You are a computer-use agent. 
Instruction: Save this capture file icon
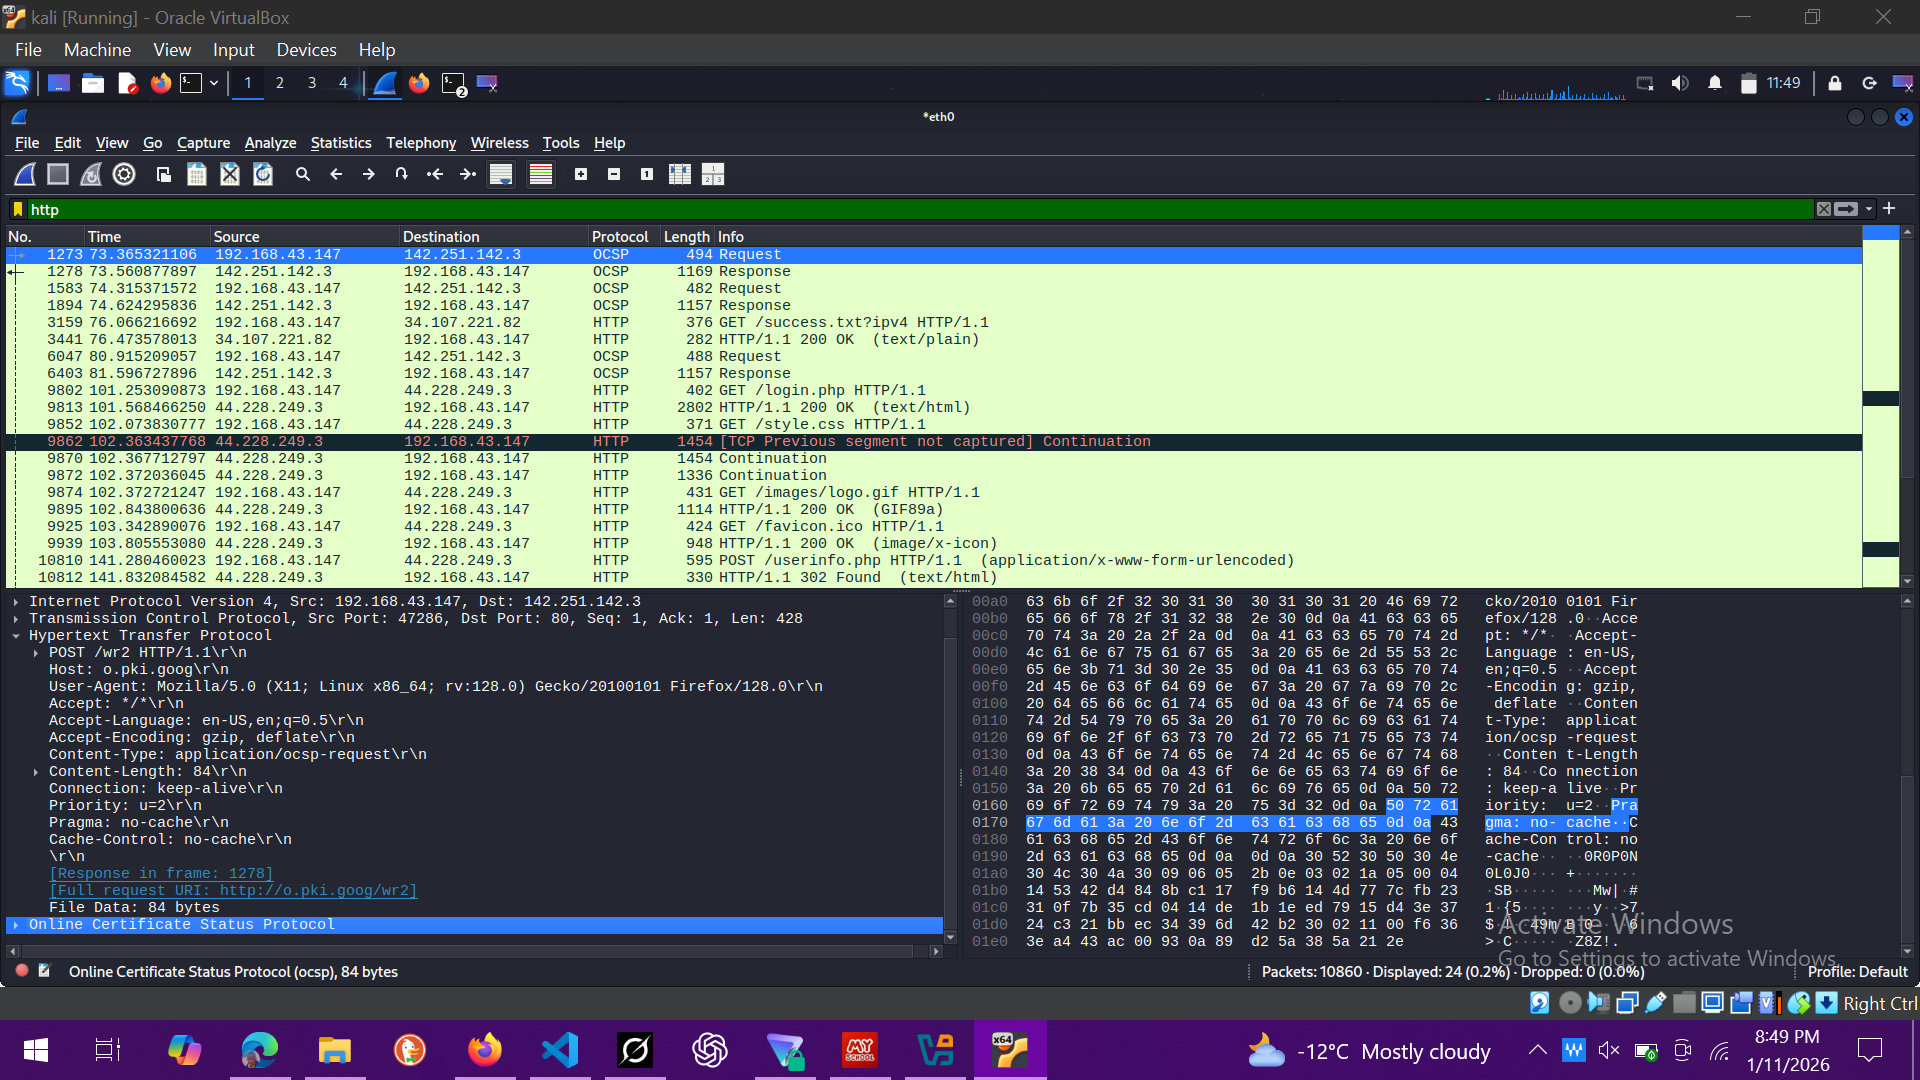pos(197,174)
